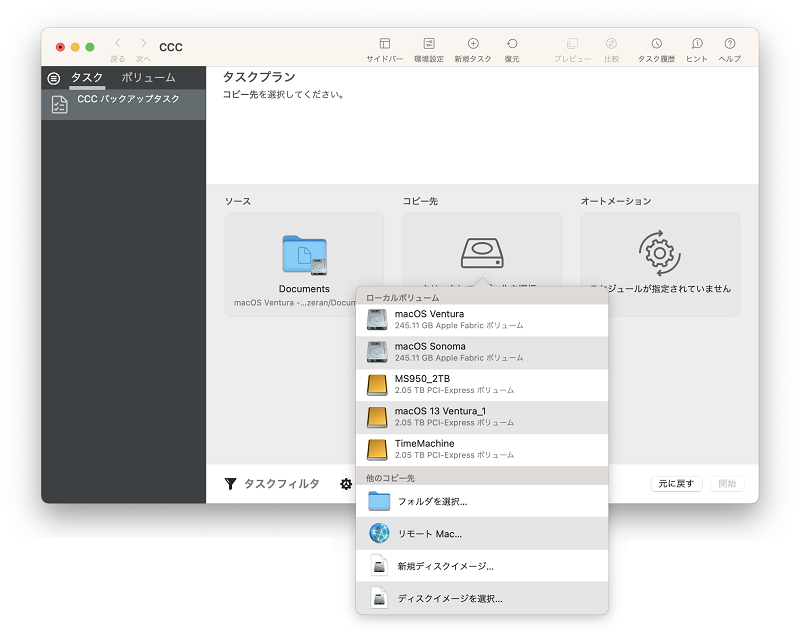Image resolution: width=800 pixels, height=644 pixels.
Task: Select CCC バックアップタスク in sidebar
Action: pyautogui.click(x=123, y=105)
